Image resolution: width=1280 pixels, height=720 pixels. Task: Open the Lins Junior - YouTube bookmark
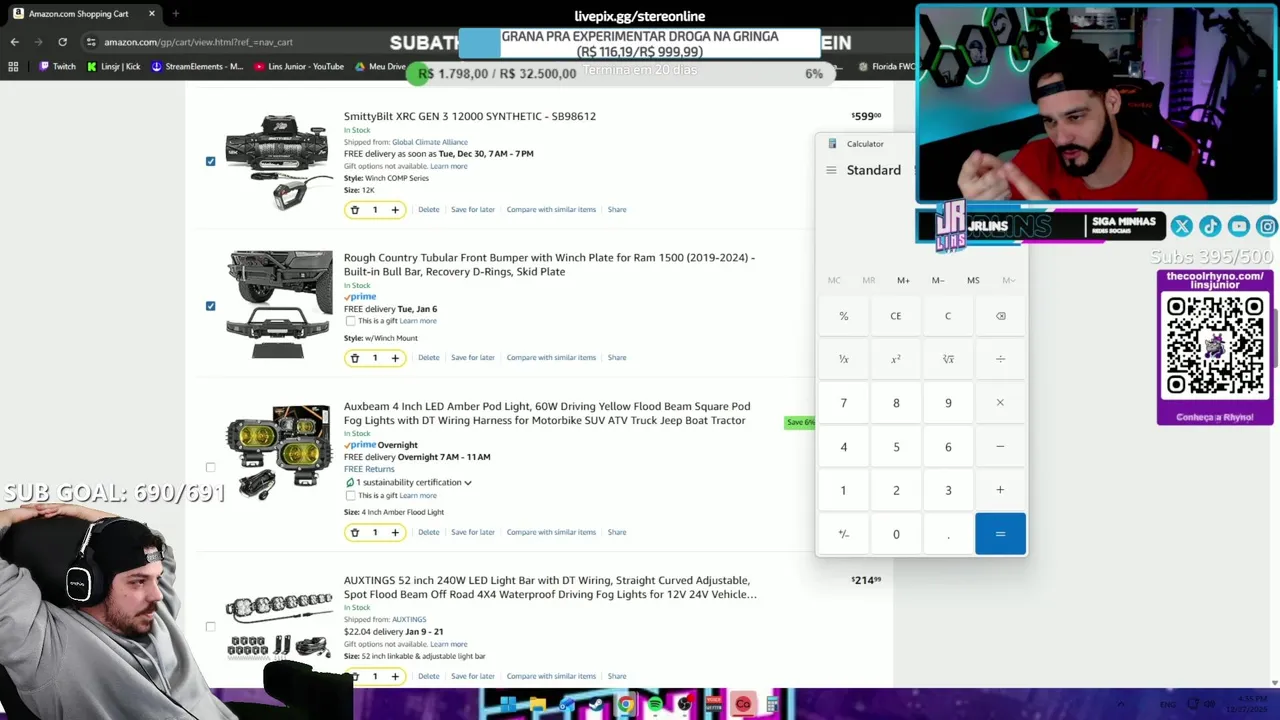click(x=299, y=66)
